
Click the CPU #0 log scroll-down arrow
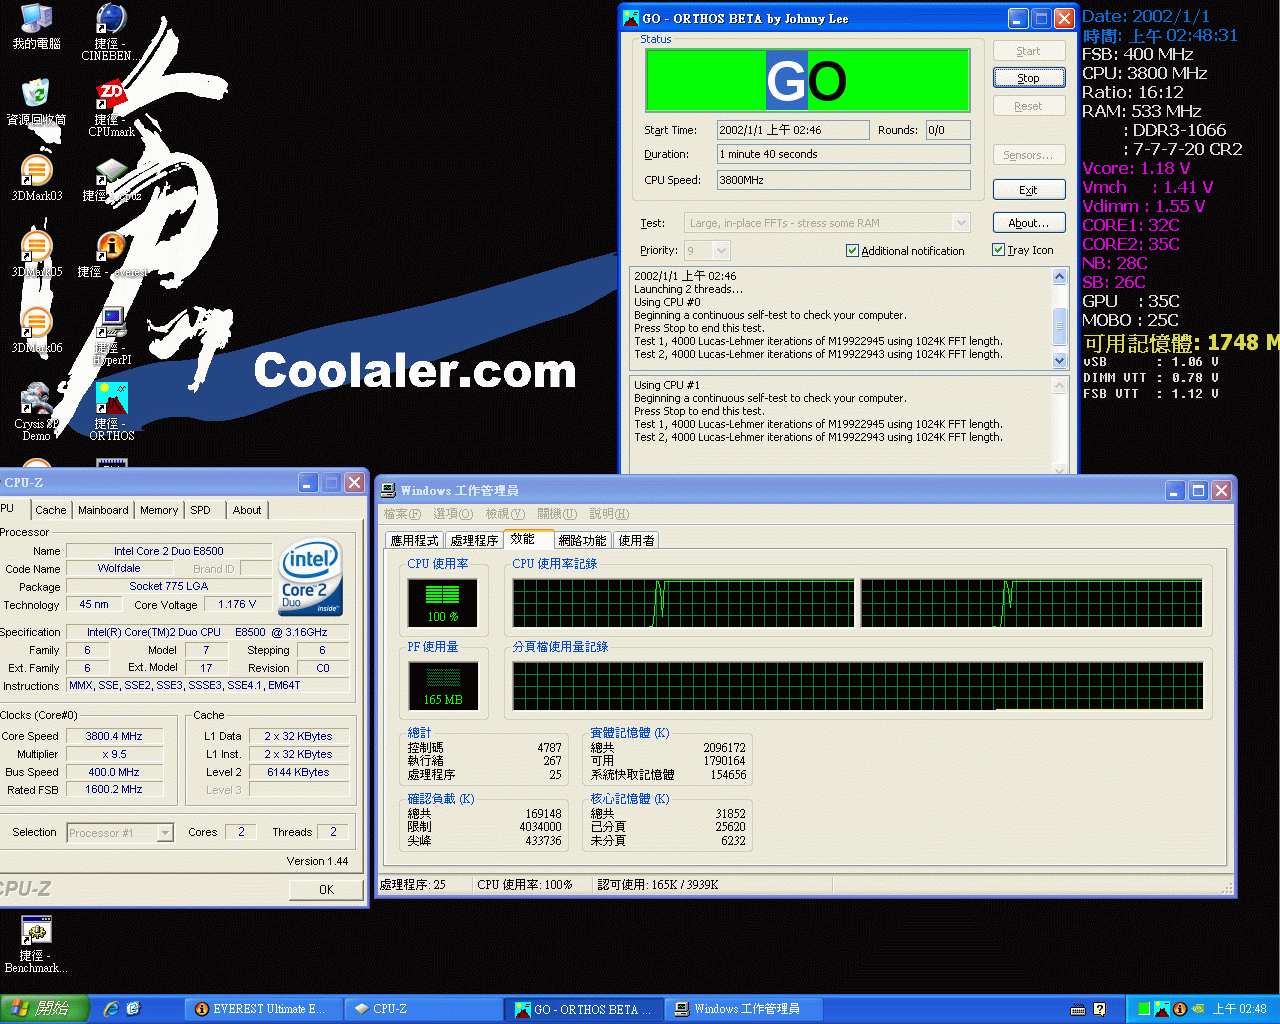pyautogui.click(x=1060, y=360)
